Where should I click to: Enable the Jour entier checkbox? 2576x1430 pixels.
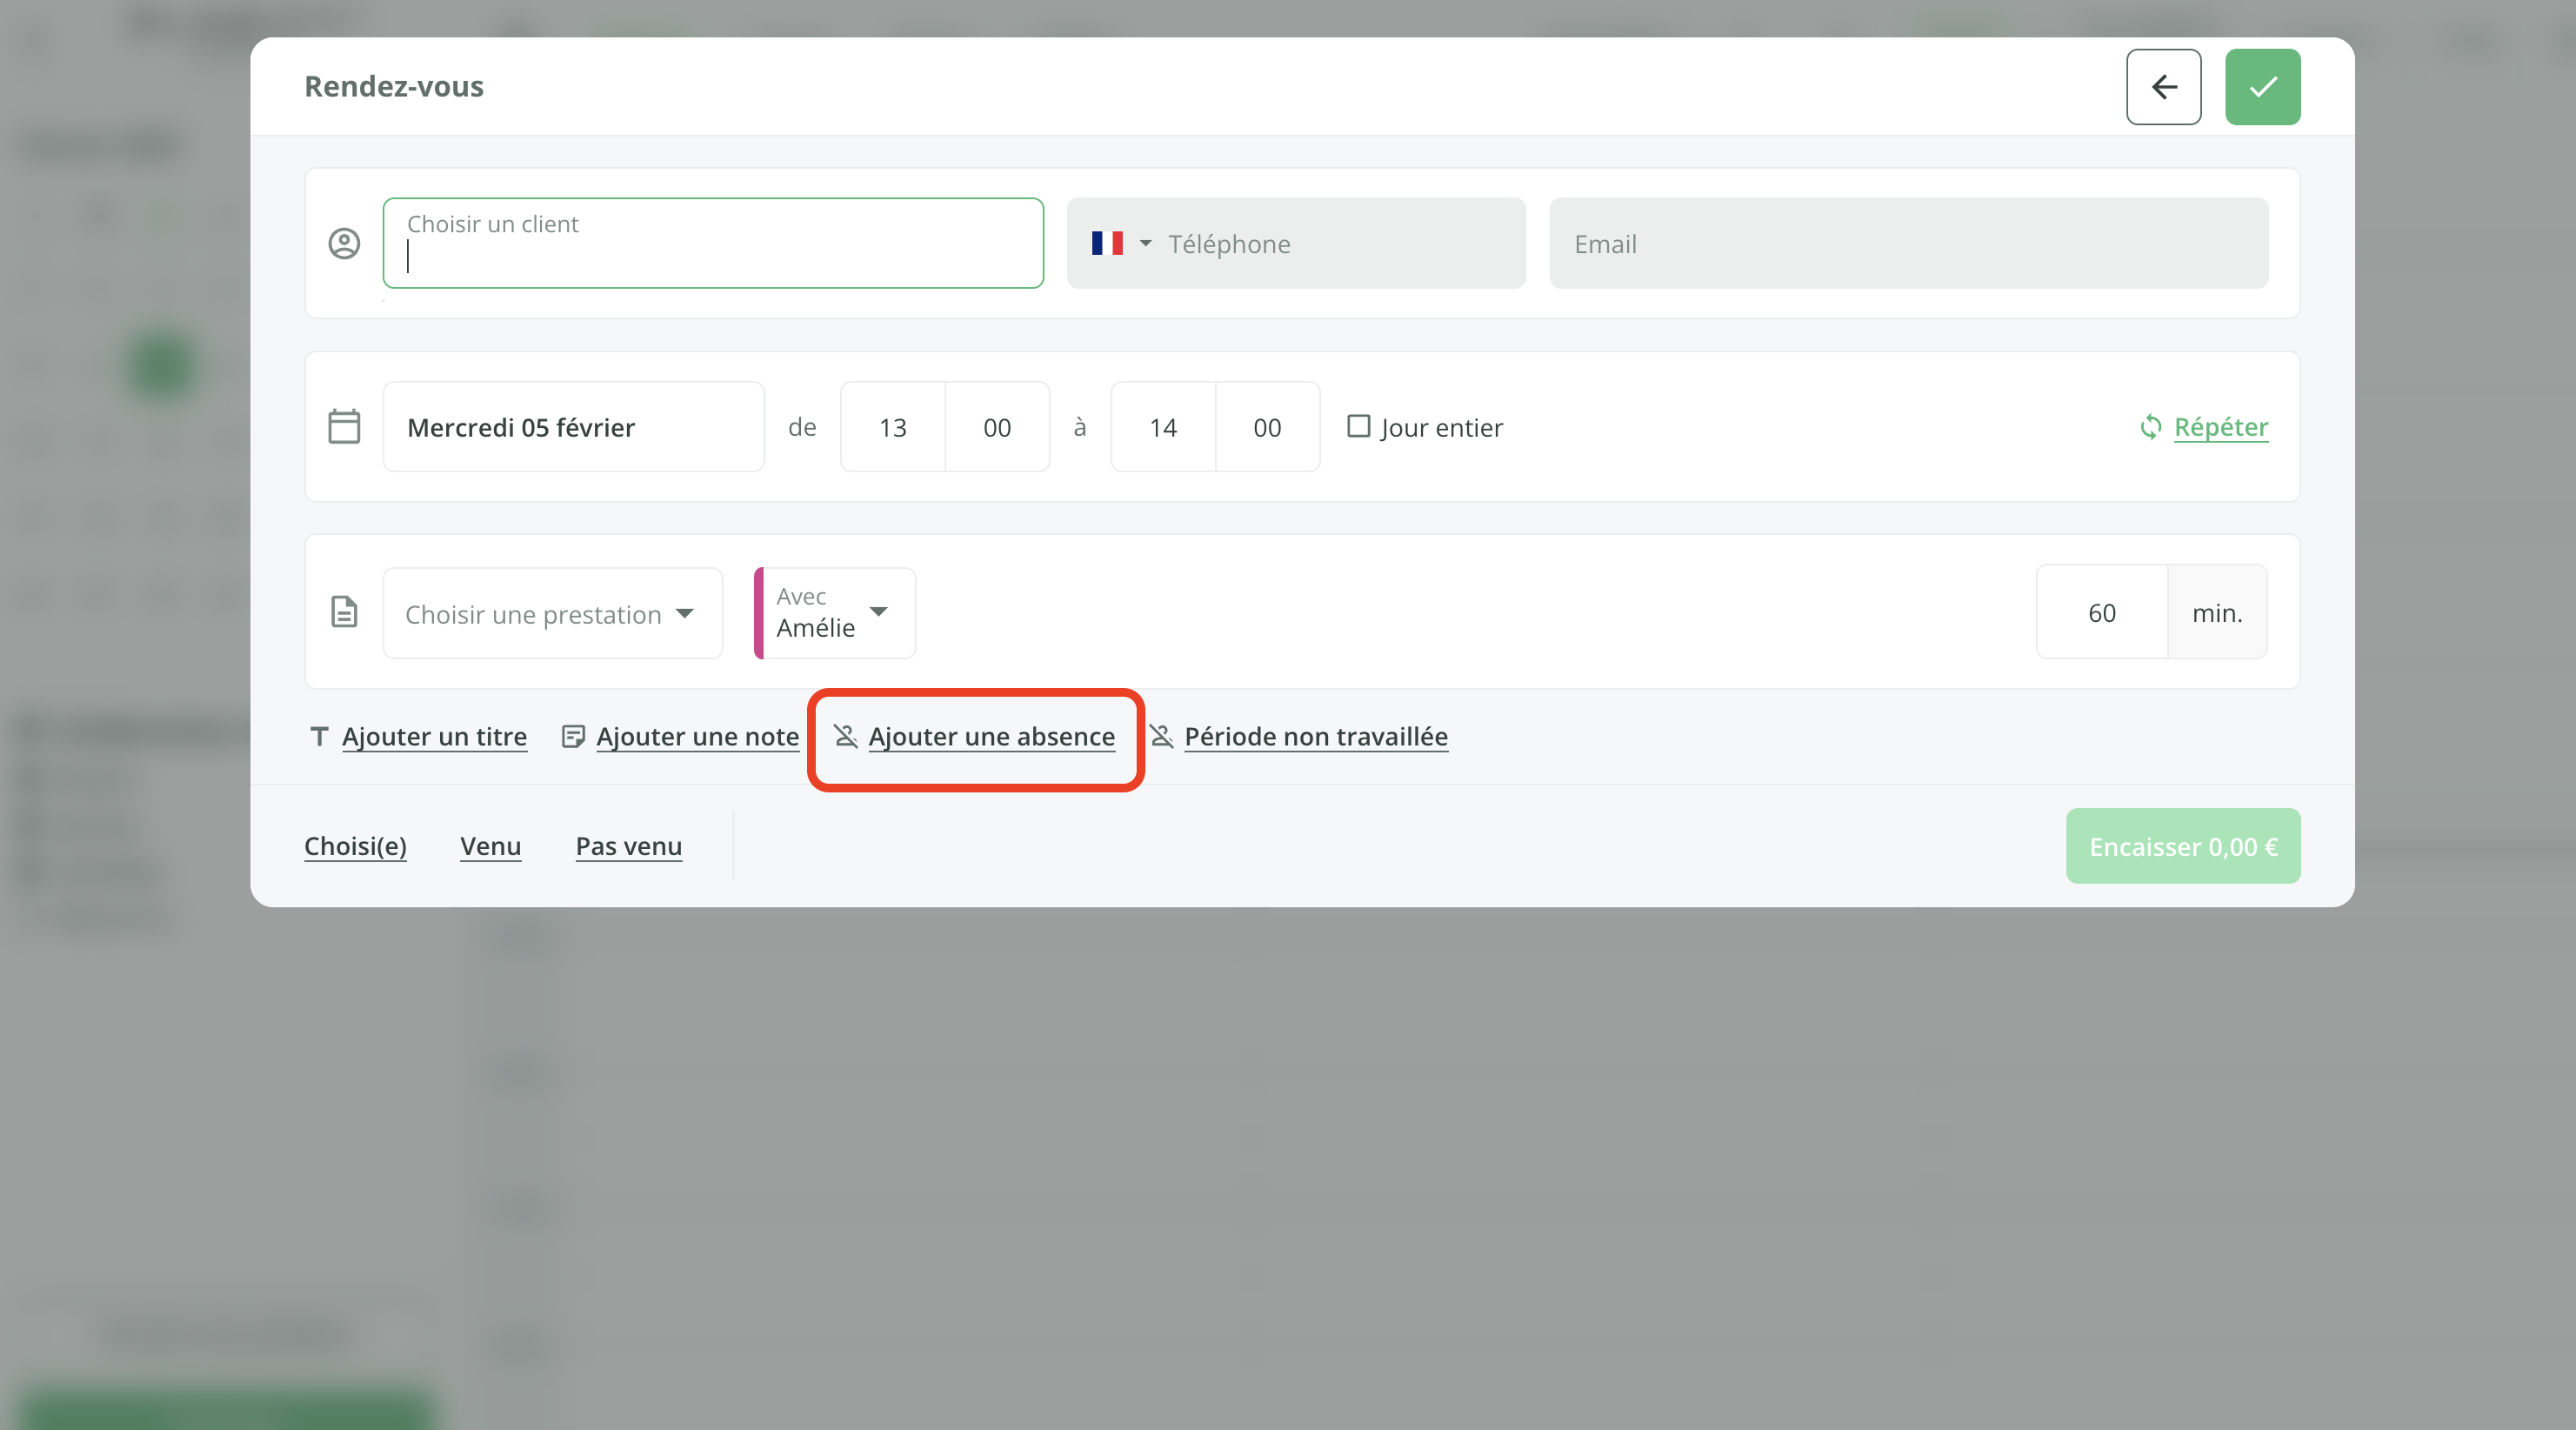click(x=1358, y=427)
